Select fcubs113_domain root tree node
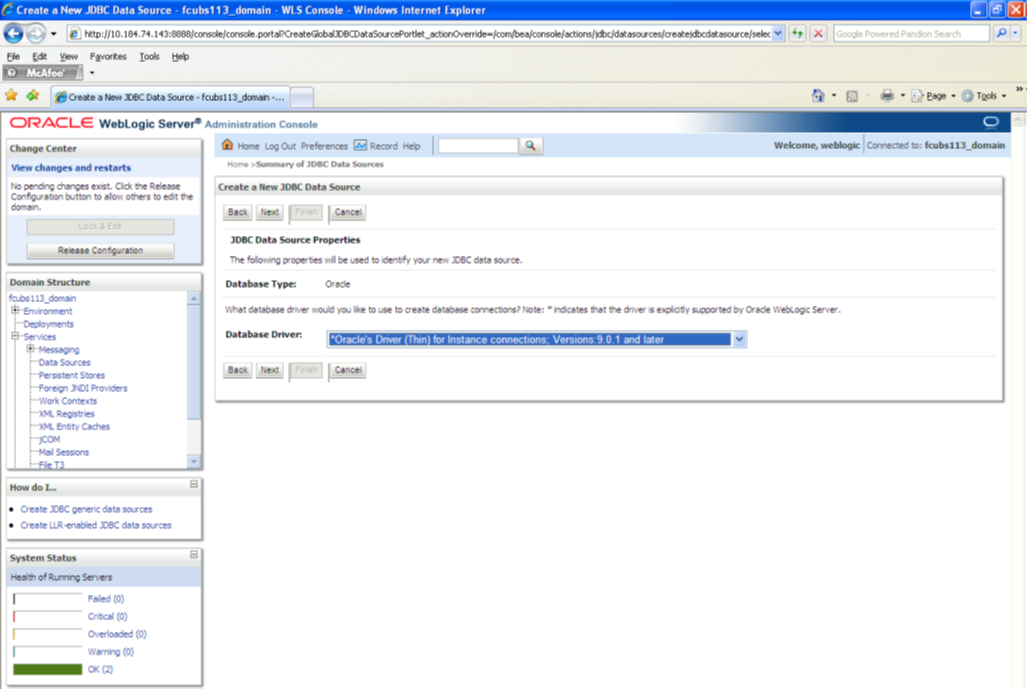1027x689 pixels. pos(43,298)
